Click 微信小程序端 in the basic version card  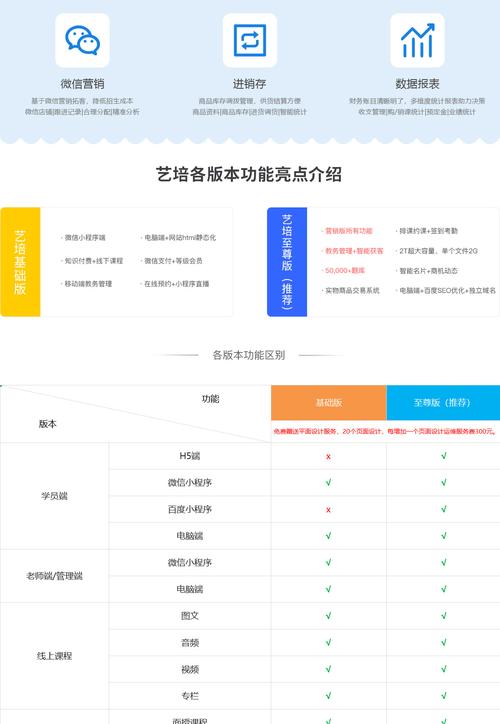click(x=84, y=237)
